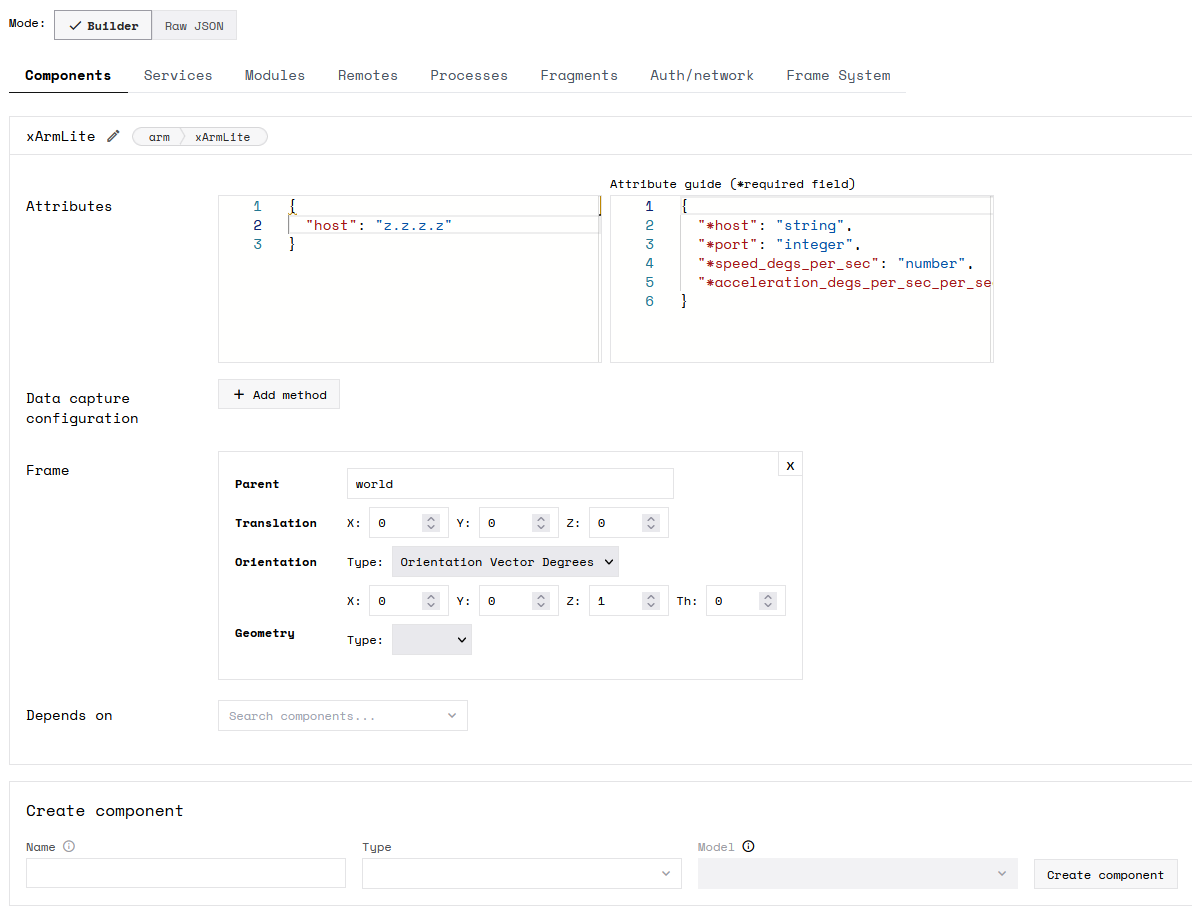Open the Processes tab
1192x916 pixels.
pyautogui.click(x=468, y=75)
